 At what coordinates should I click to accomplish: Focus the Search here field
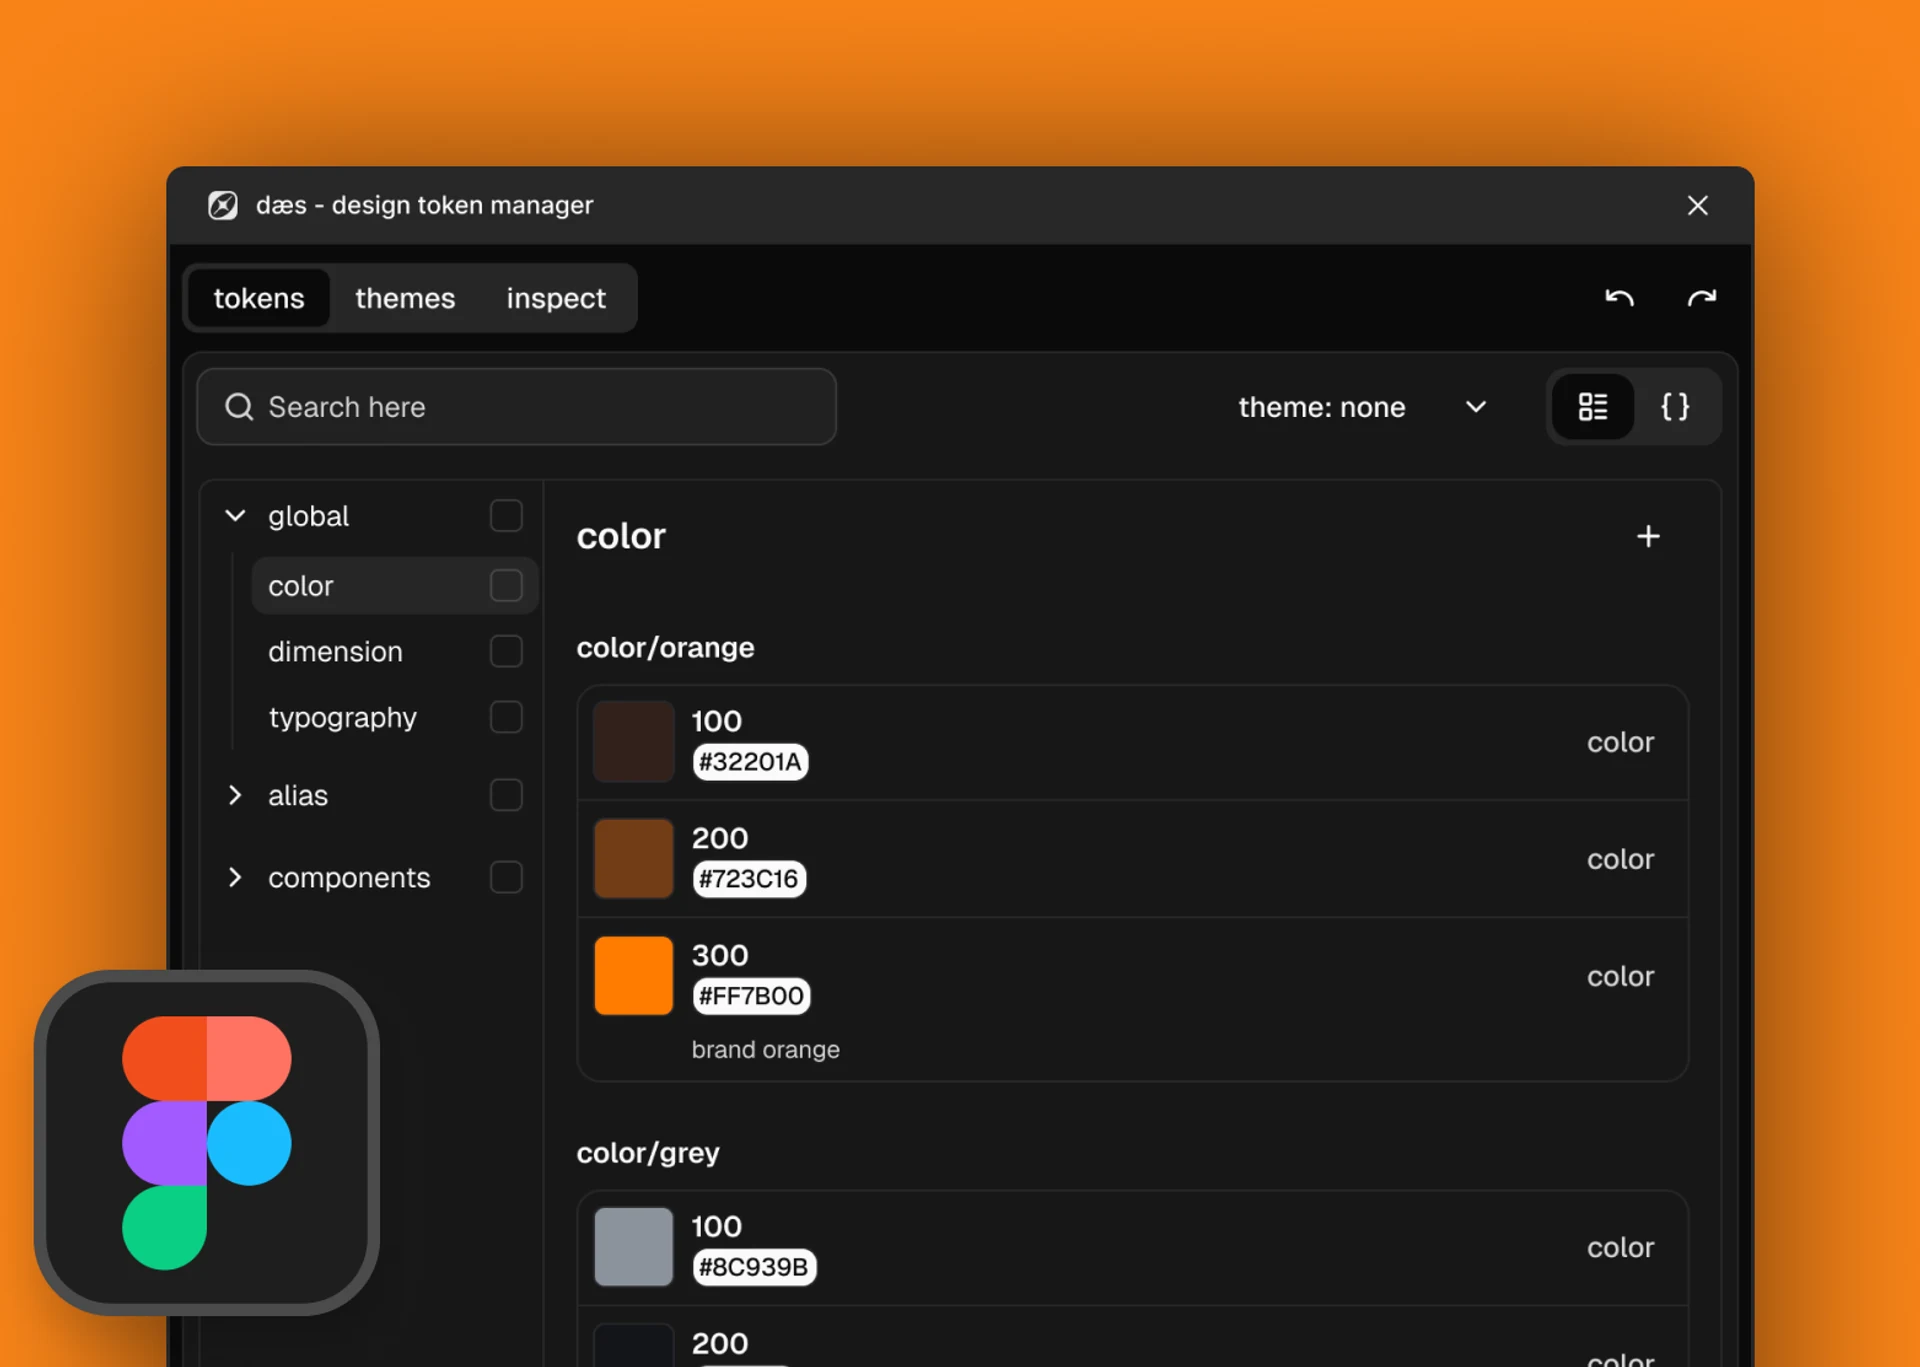[516, 406]
